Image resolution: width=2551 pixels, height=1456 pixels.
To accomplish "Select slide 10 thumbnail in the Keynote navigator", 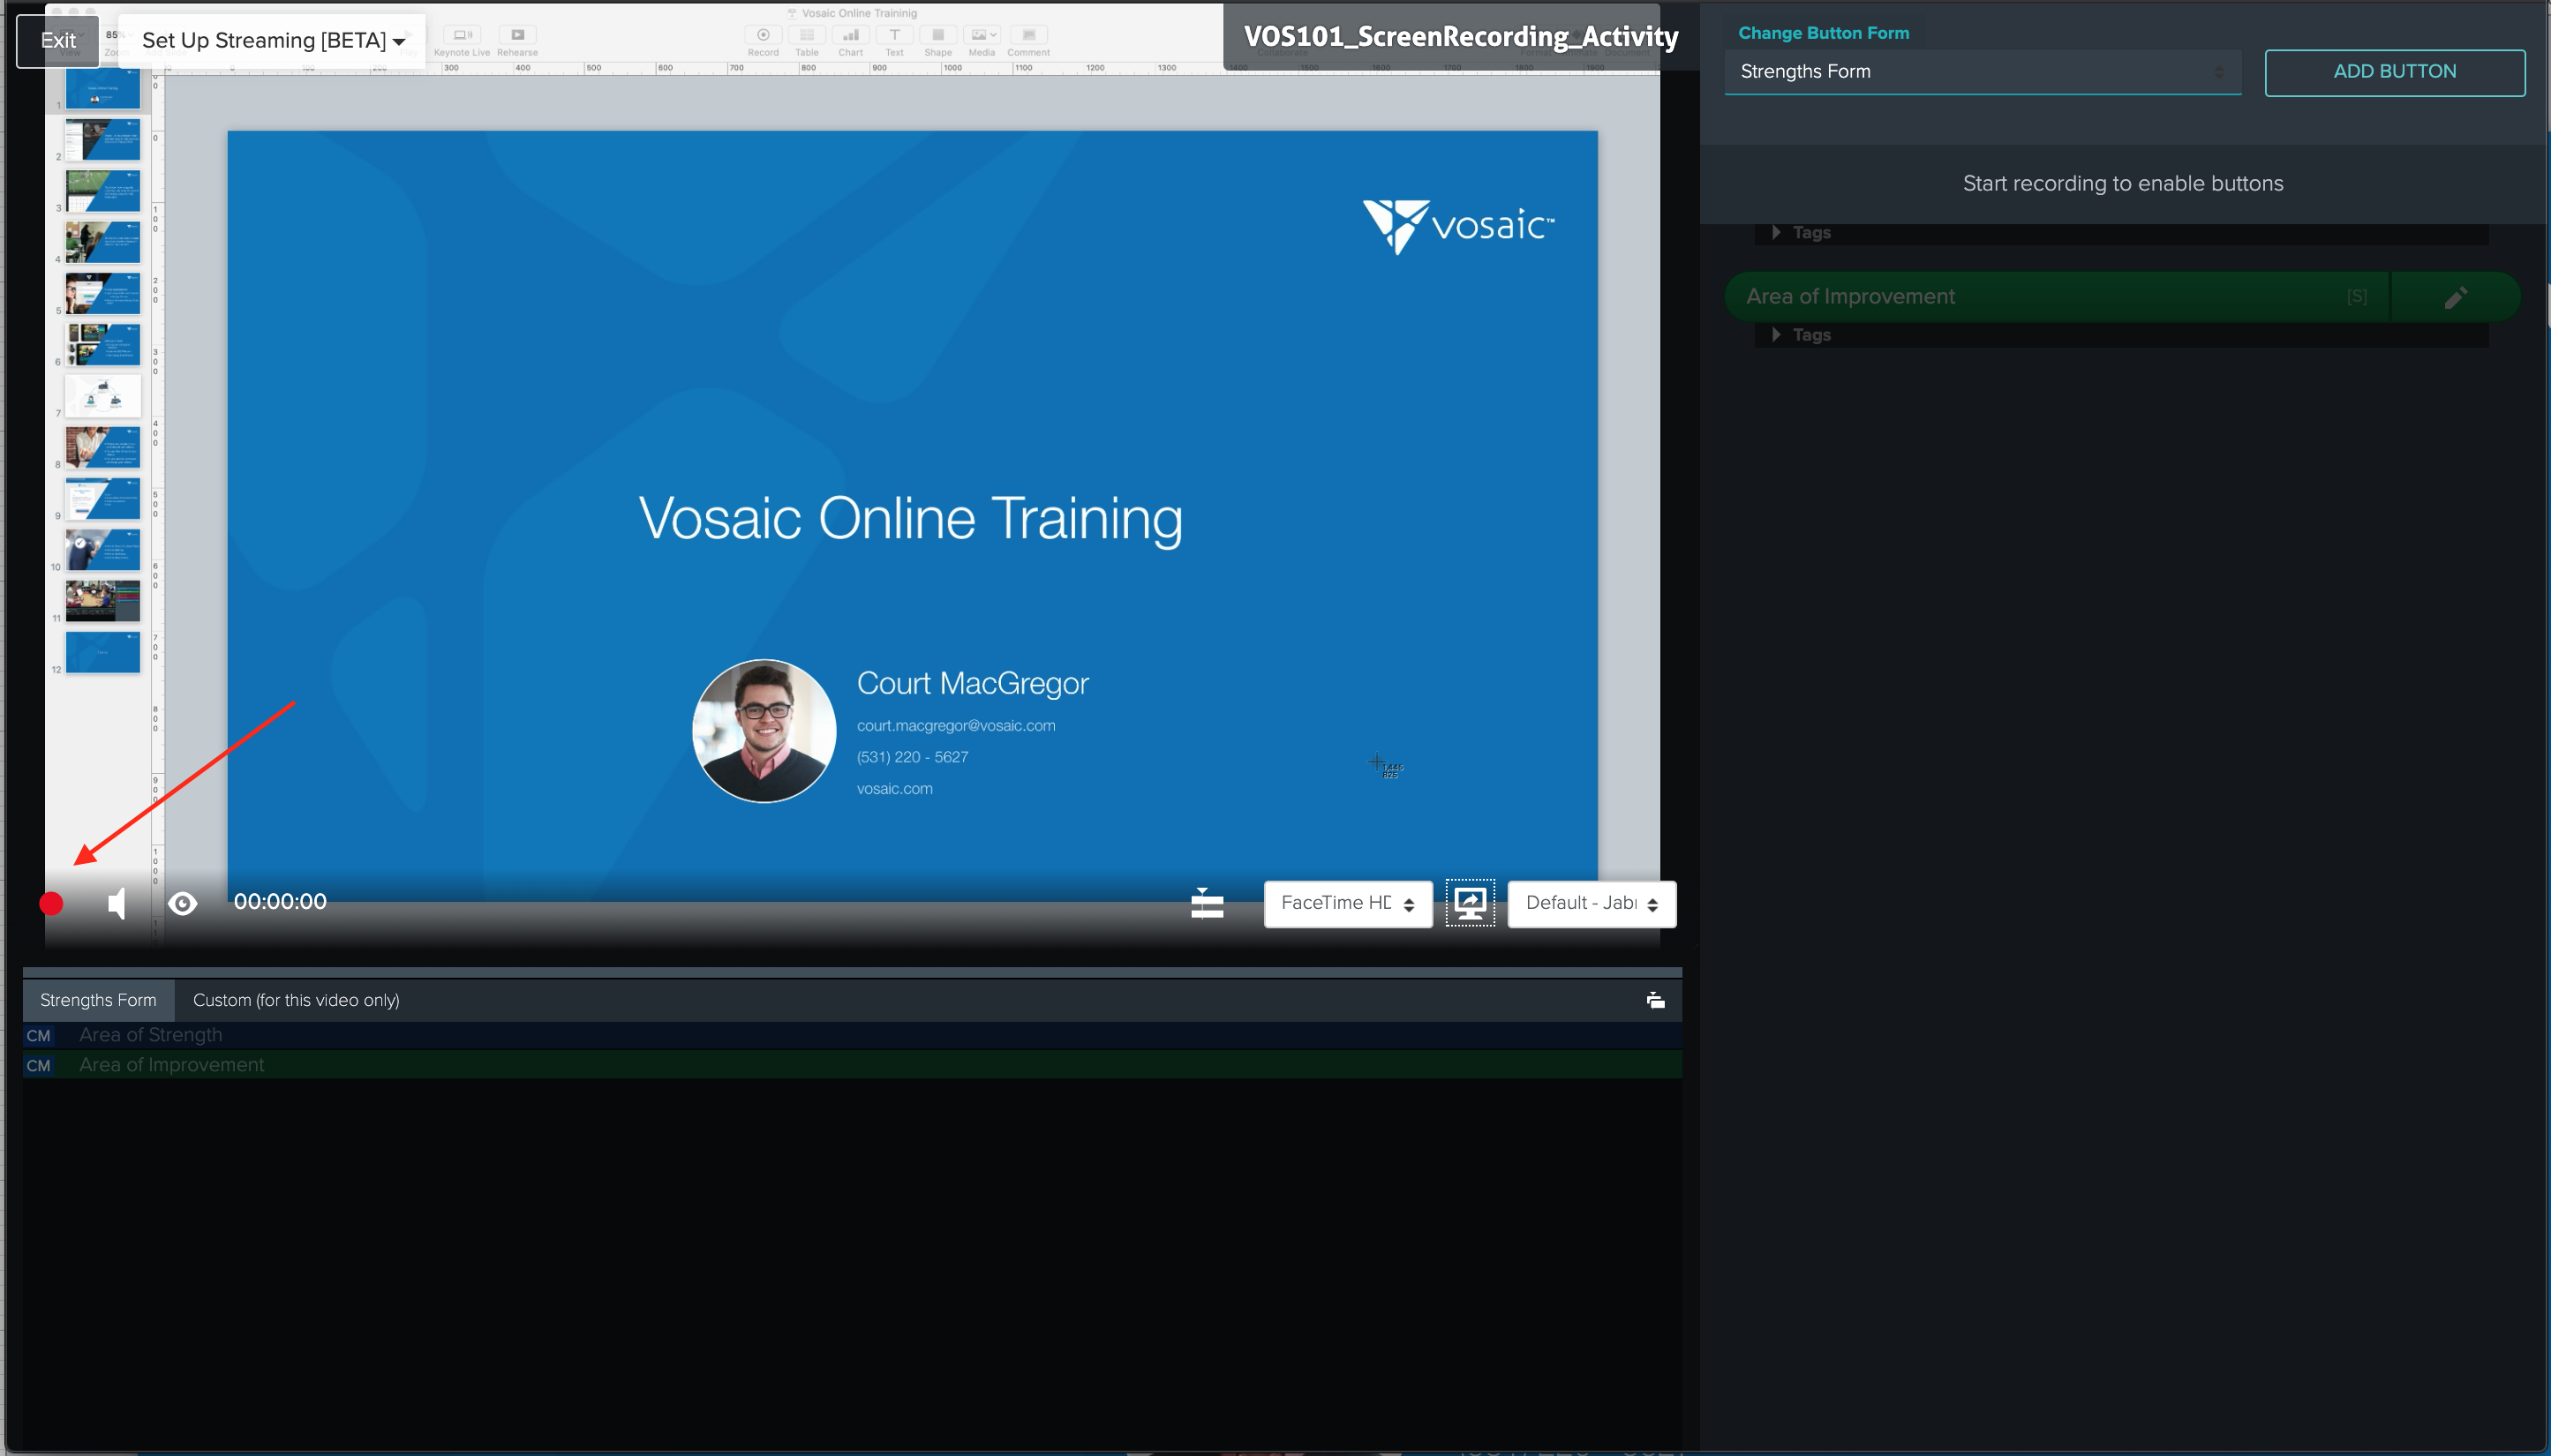I will coord(103,550).
